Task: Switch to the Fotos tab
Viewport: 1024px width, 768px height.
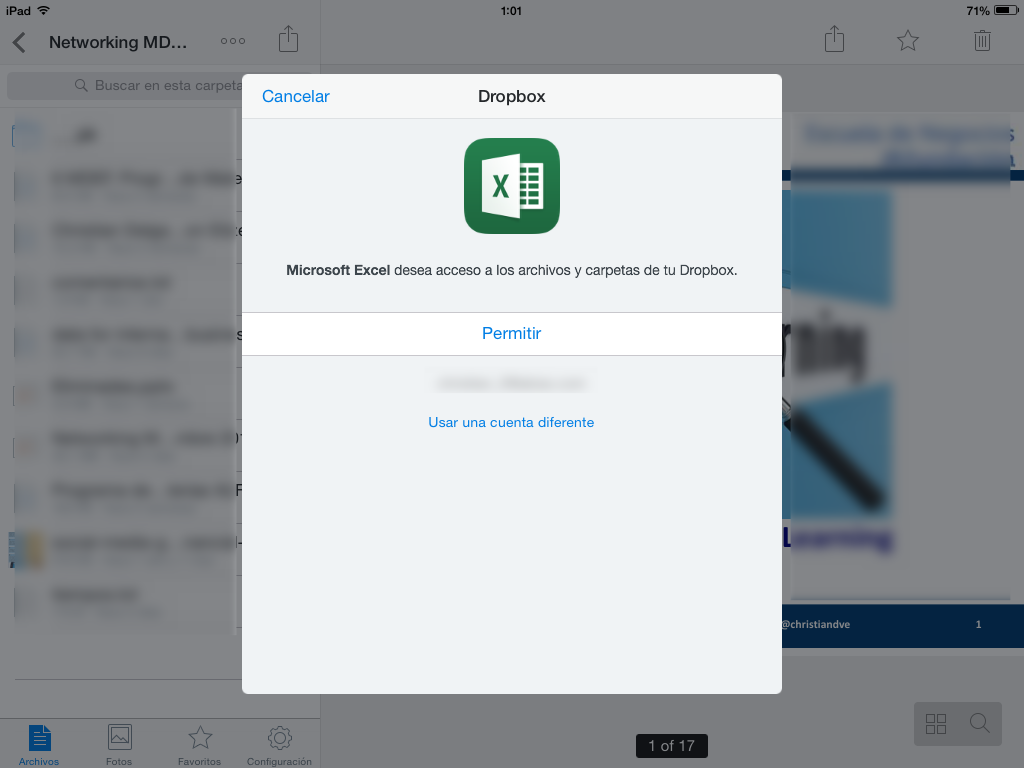Action: pyautogui.click(x=119, y=744)
